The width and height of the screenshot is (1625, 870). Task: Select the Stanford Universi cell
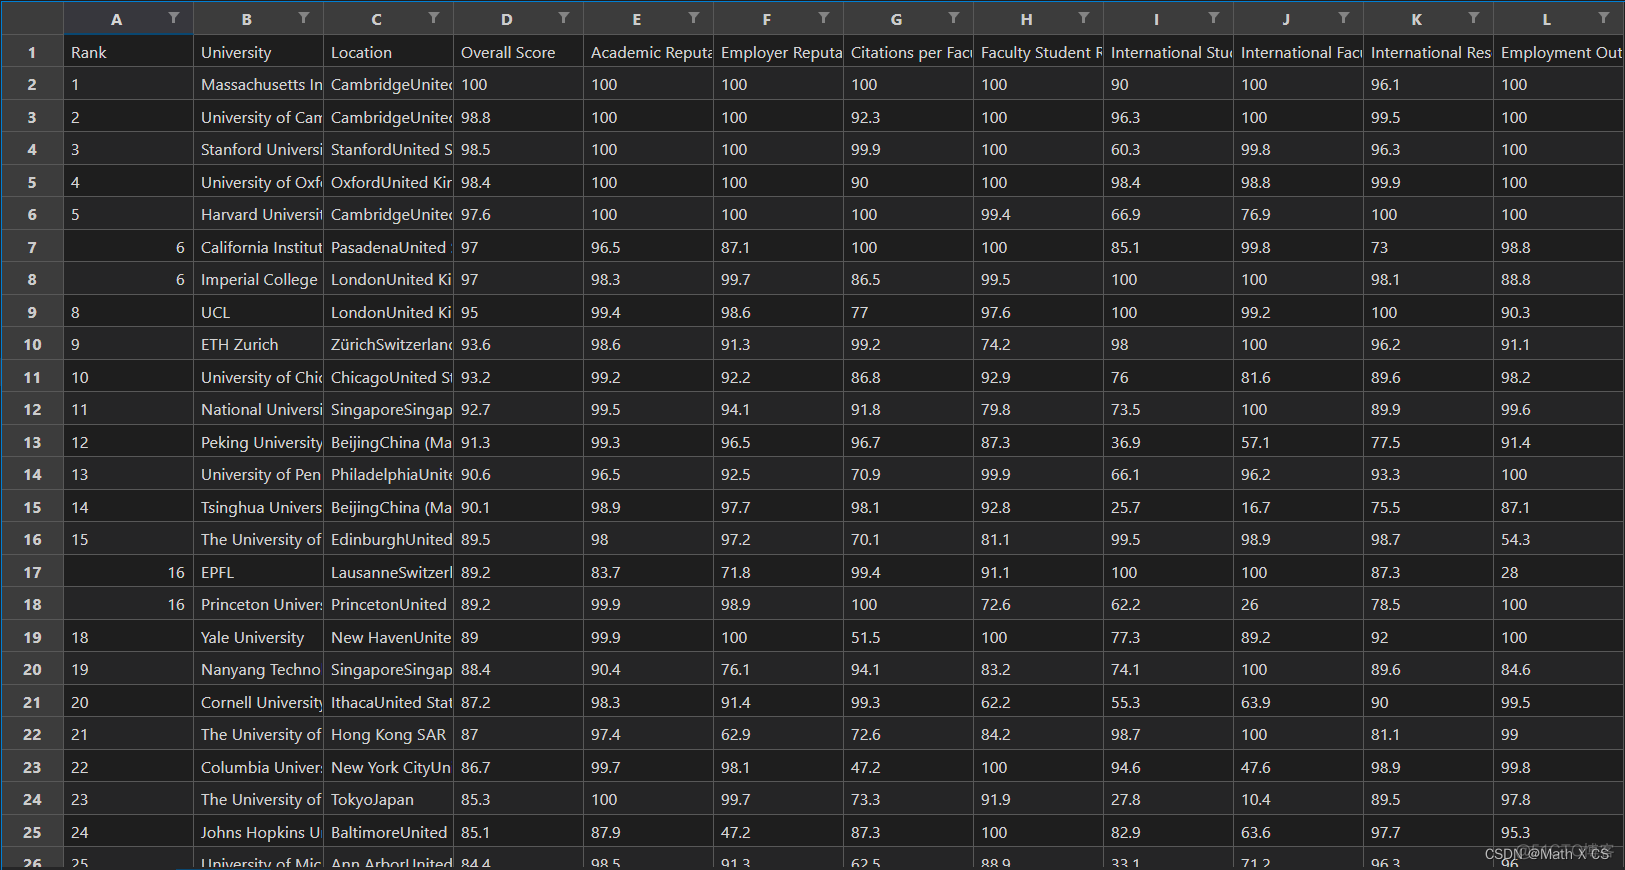click(259, 150)
